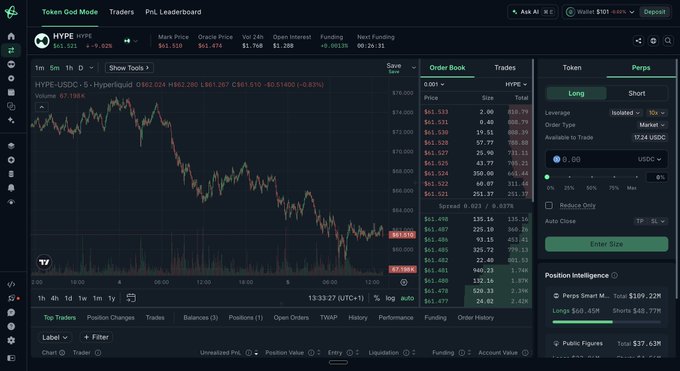The width and height of the screenshot is (680, 371).
Task: Open settings gear in left sidebar
Action: pos(11,341)
